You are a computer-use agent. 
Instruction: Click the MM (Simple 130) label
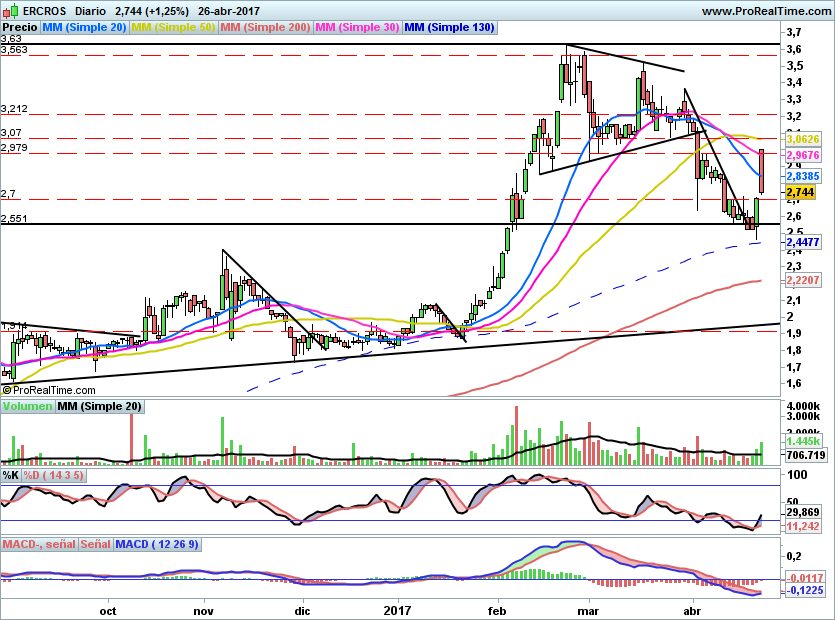coord(450,28)
